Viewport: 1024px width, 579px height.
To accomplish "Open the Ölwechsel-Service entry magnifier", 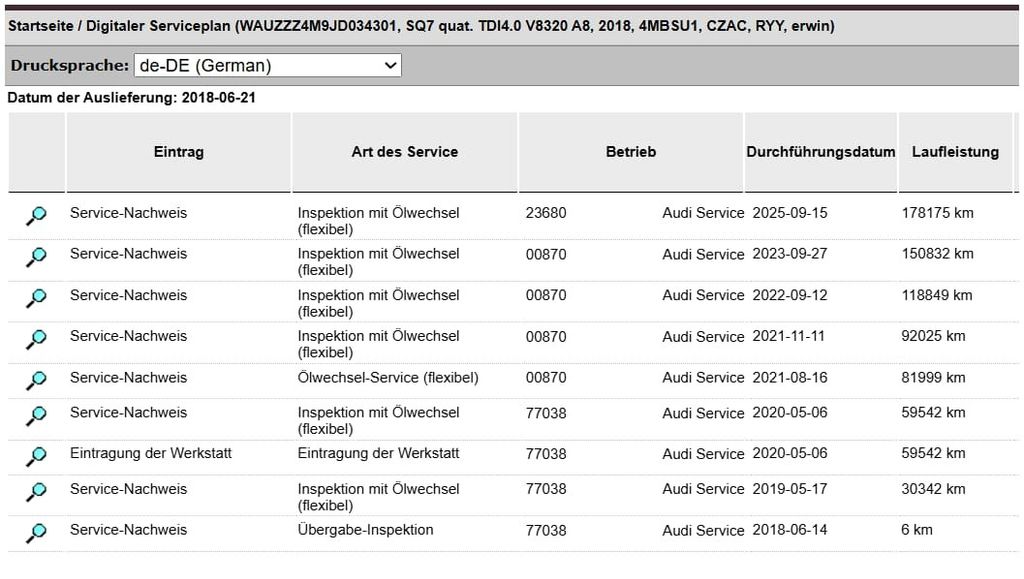I will tap(36, 380).
